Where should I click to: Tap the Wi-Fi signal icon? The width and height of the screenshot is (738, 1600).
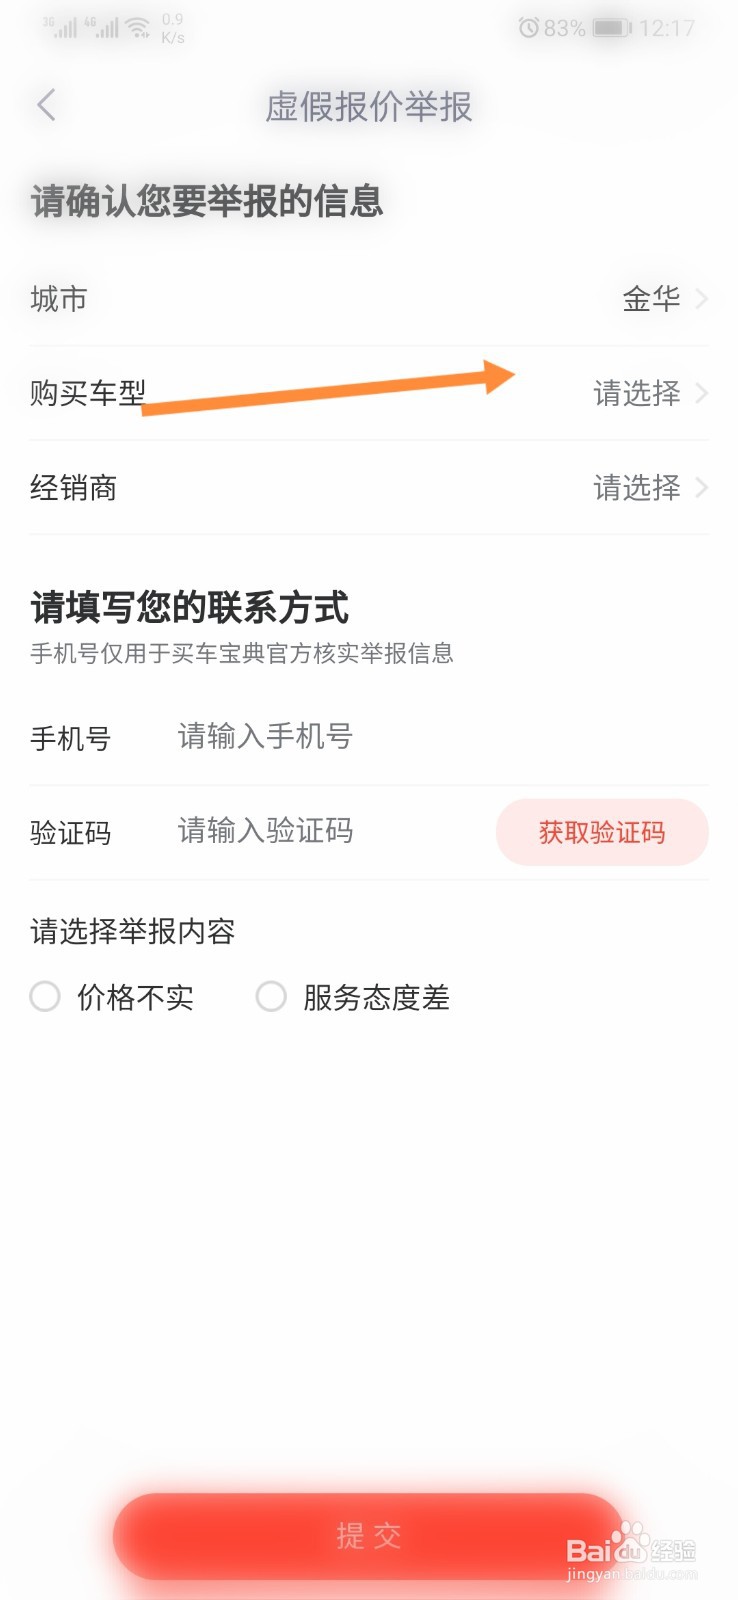(x=139, y=27)
